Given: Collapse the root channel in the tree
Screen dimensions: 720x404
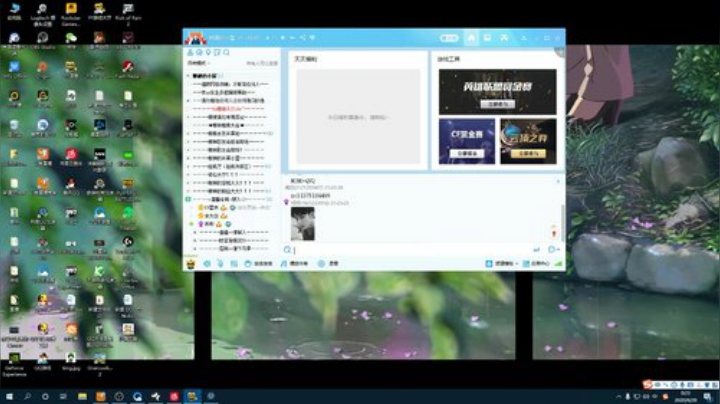Looking at the screenshot, I should pyautogui.click(x=188, y=76).
